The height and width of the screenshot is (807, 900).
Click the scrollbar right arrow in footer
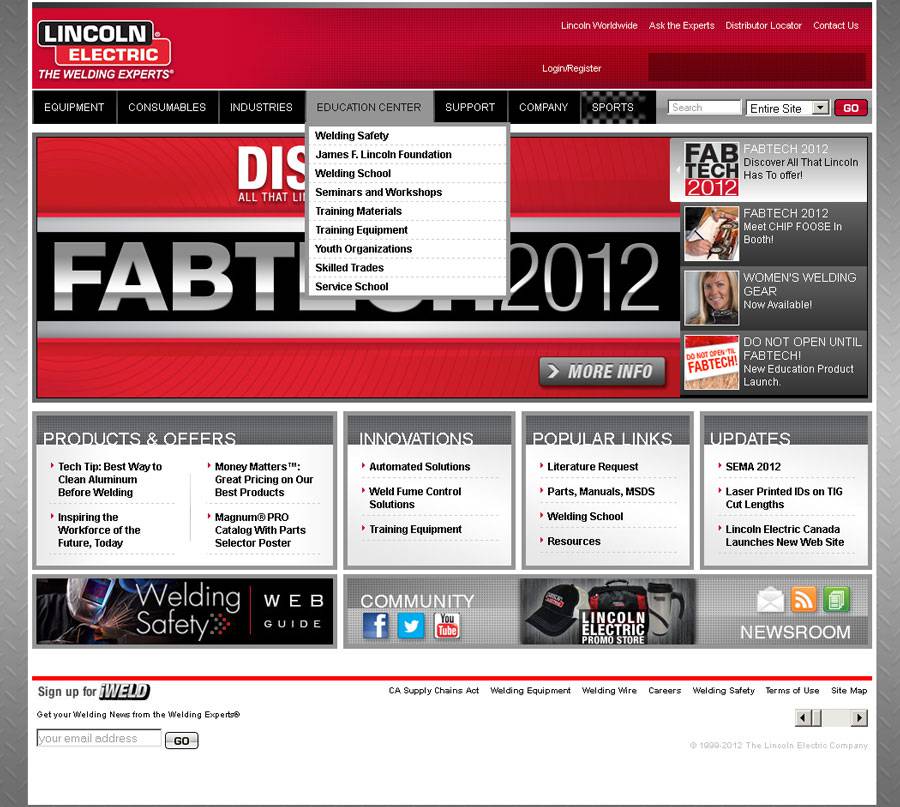pos(859,718)
